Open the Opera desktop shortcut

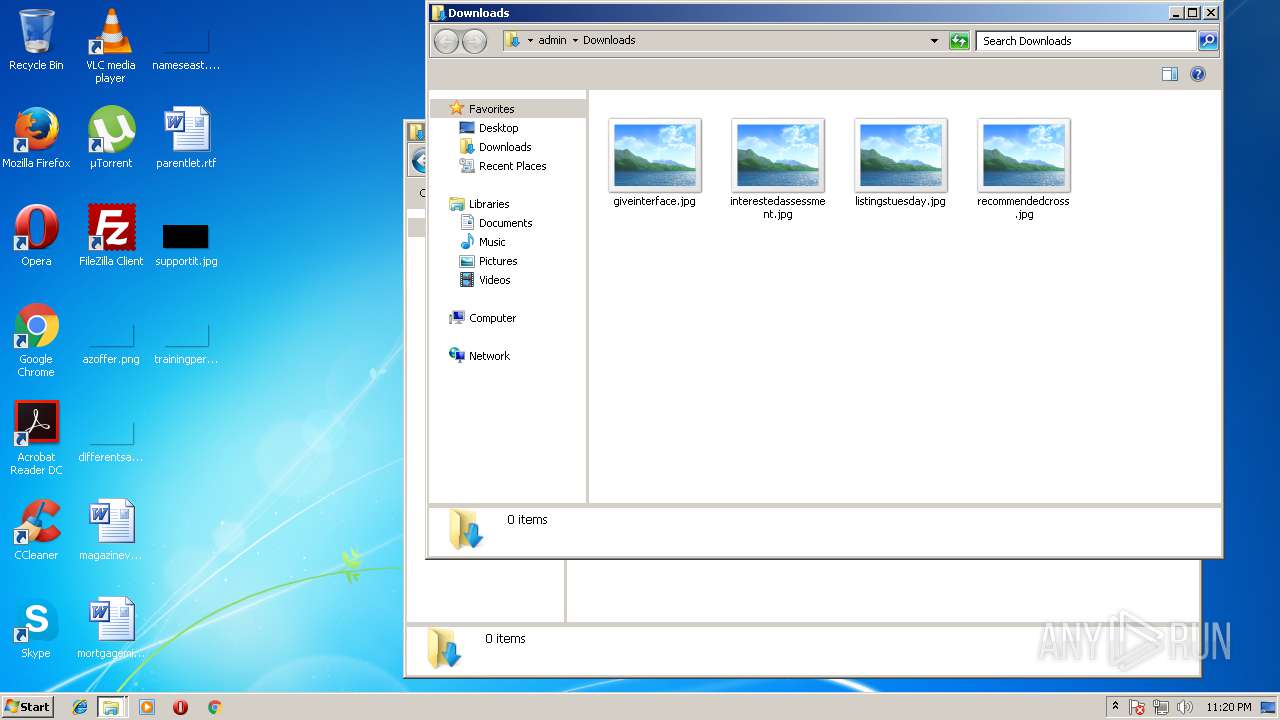[36, 236]
